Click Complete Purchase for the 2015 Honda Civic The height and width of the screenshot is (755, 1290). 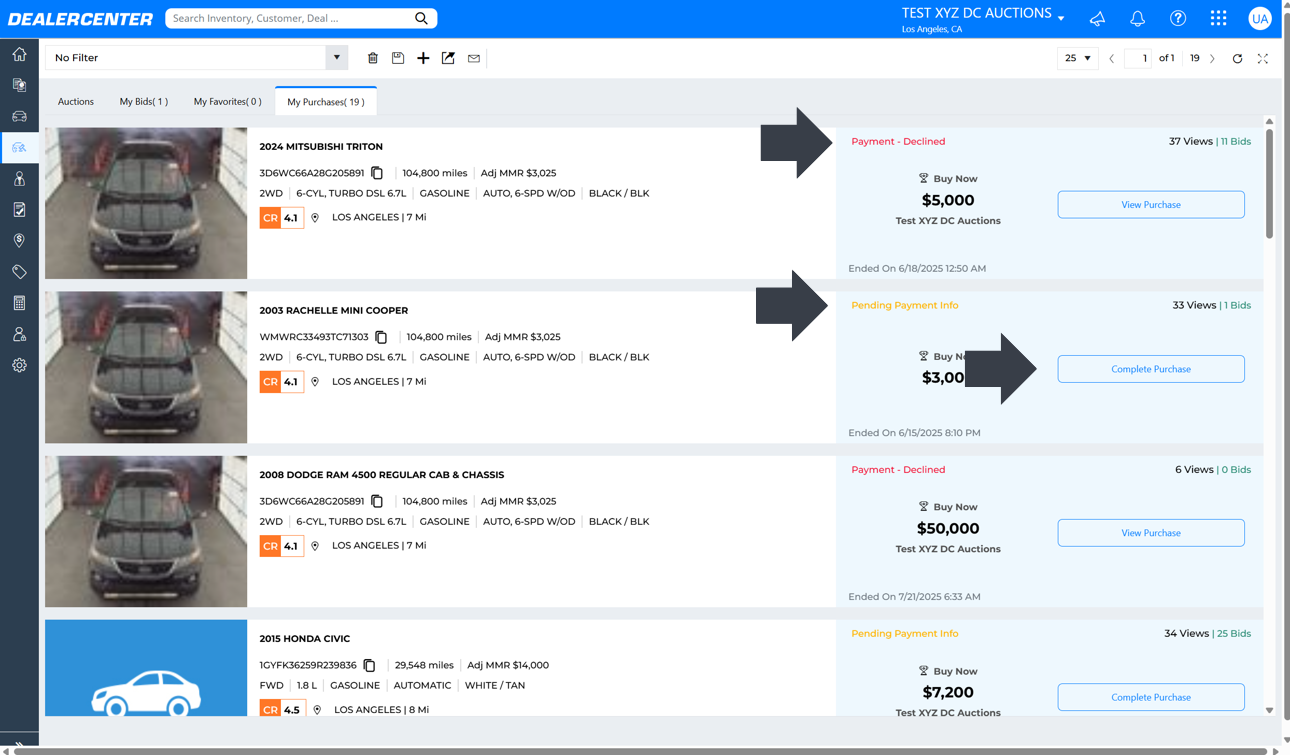pyautogui.click(x=1151, y=697)
